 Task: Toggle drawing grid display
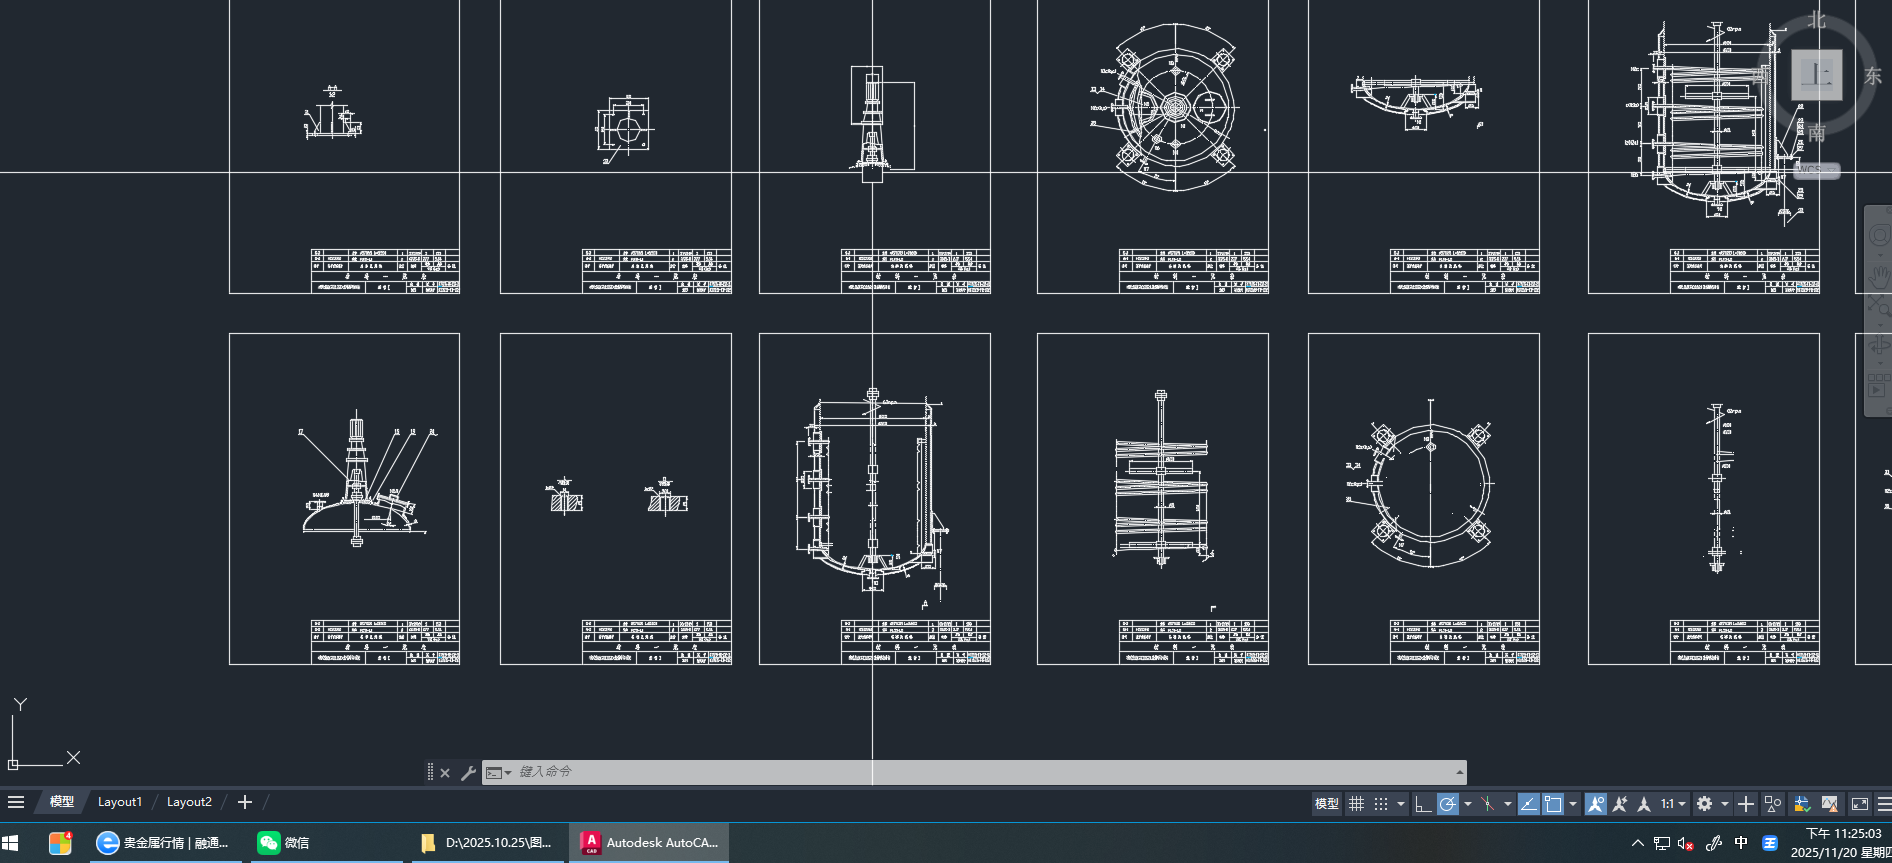point(1357,804)
